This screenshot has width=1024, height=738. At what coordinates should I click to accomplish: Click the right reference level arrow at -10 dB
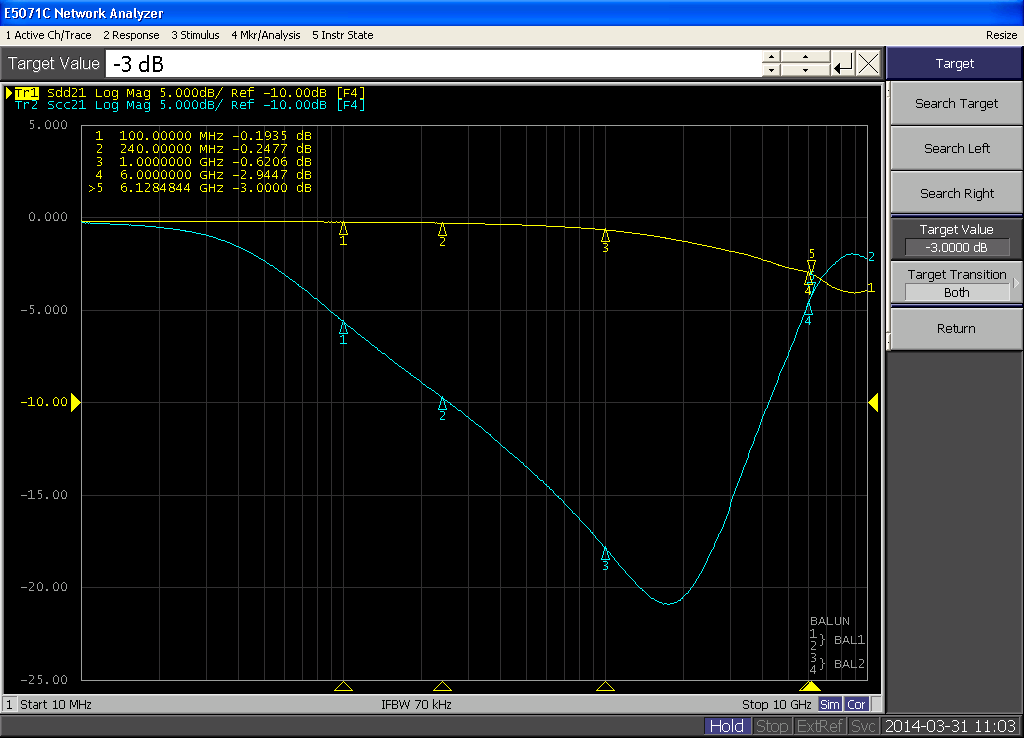873,402
